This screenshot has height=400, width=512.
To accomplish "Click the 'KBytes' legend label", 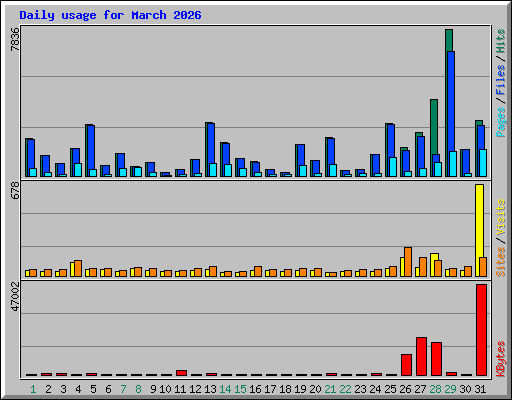I will 501,359.
